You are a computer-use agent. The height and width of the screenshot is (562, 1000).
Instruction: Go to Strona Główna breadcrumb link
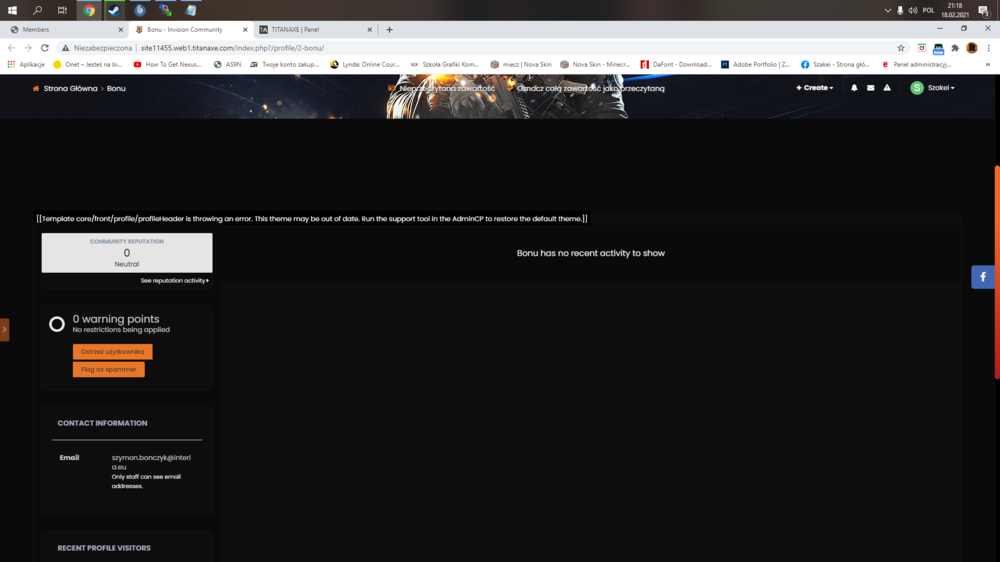(x=70, y=88)
